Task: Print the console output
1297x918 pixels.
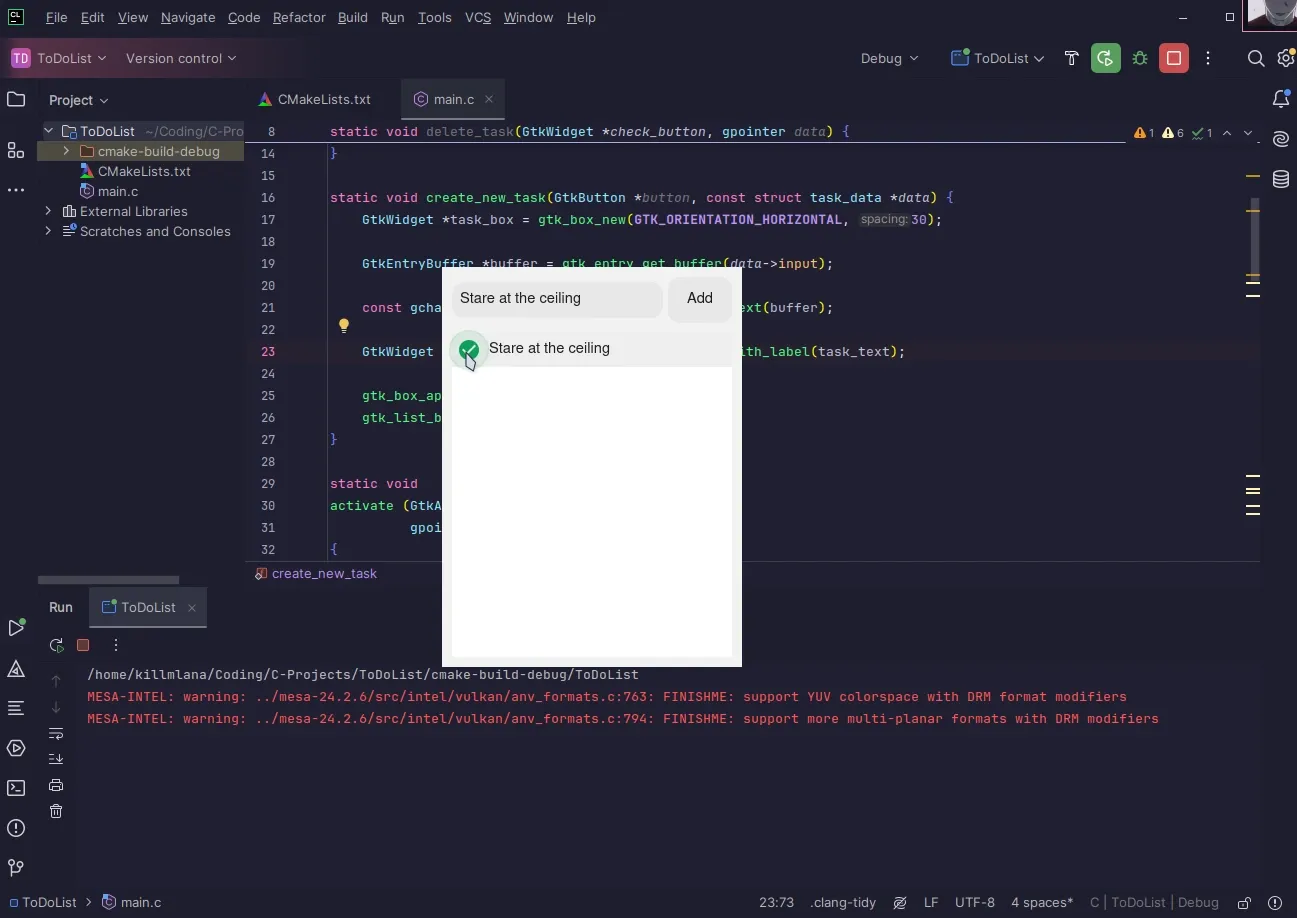Action: (56, 785)
